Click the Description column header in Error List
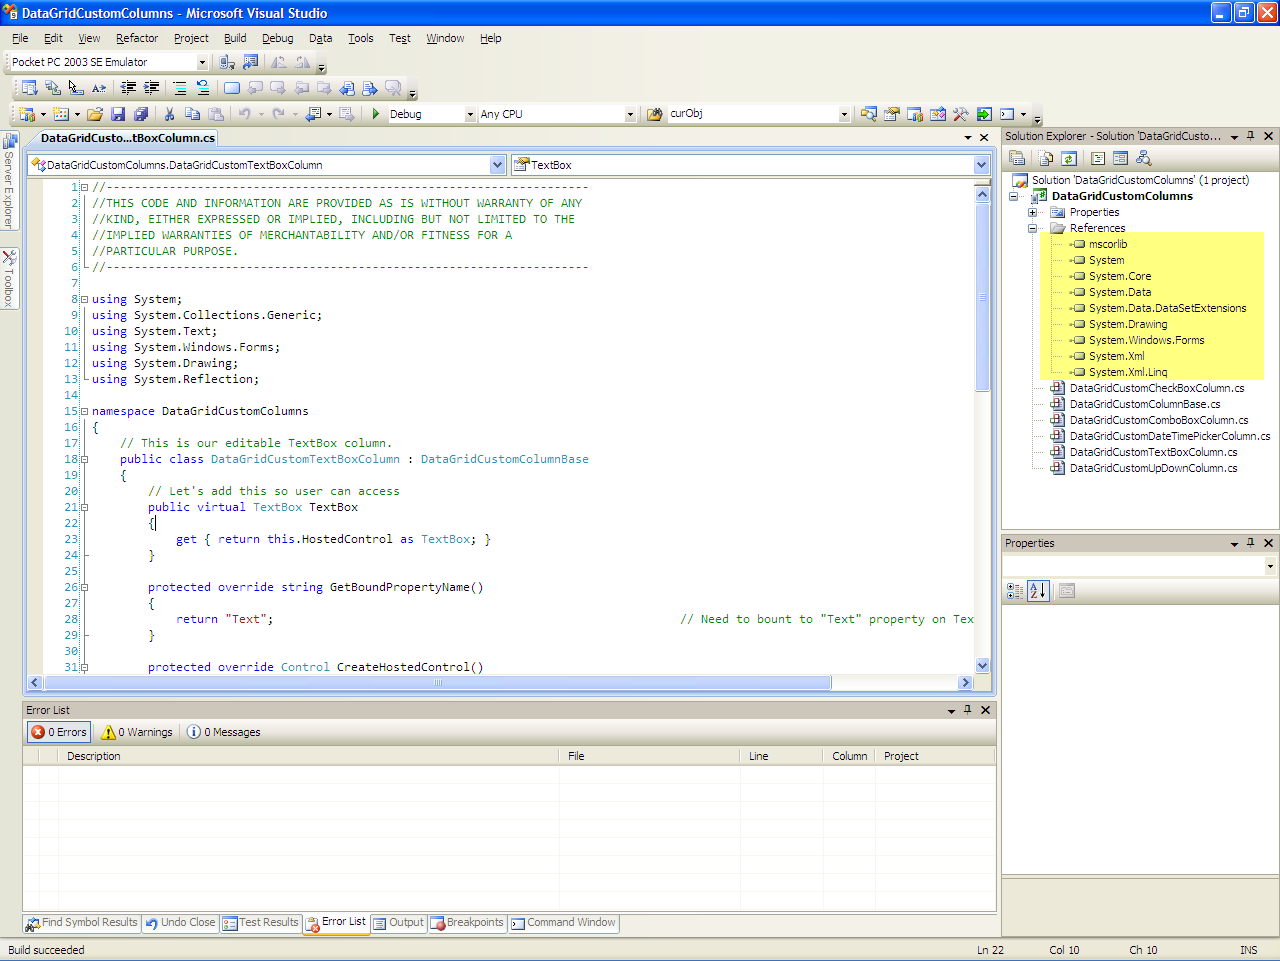The width and height of the screenshot is (1280, 961). [x=94, y=756]
